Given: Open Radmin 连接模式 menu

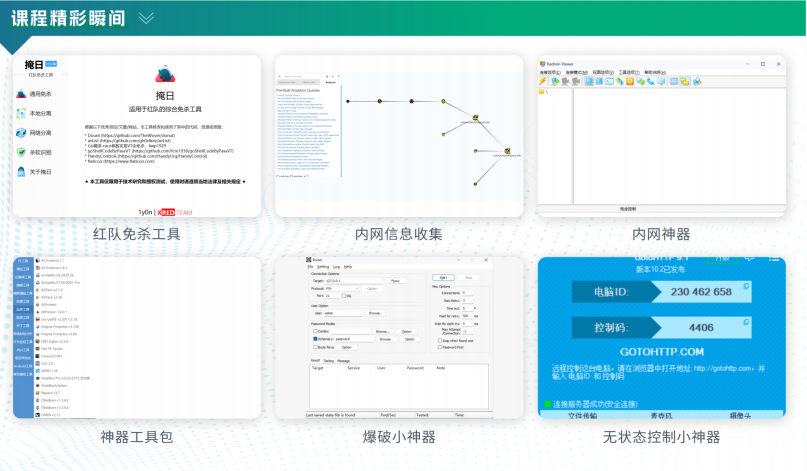Looking at the screenshot, I should tap(576, 73).
